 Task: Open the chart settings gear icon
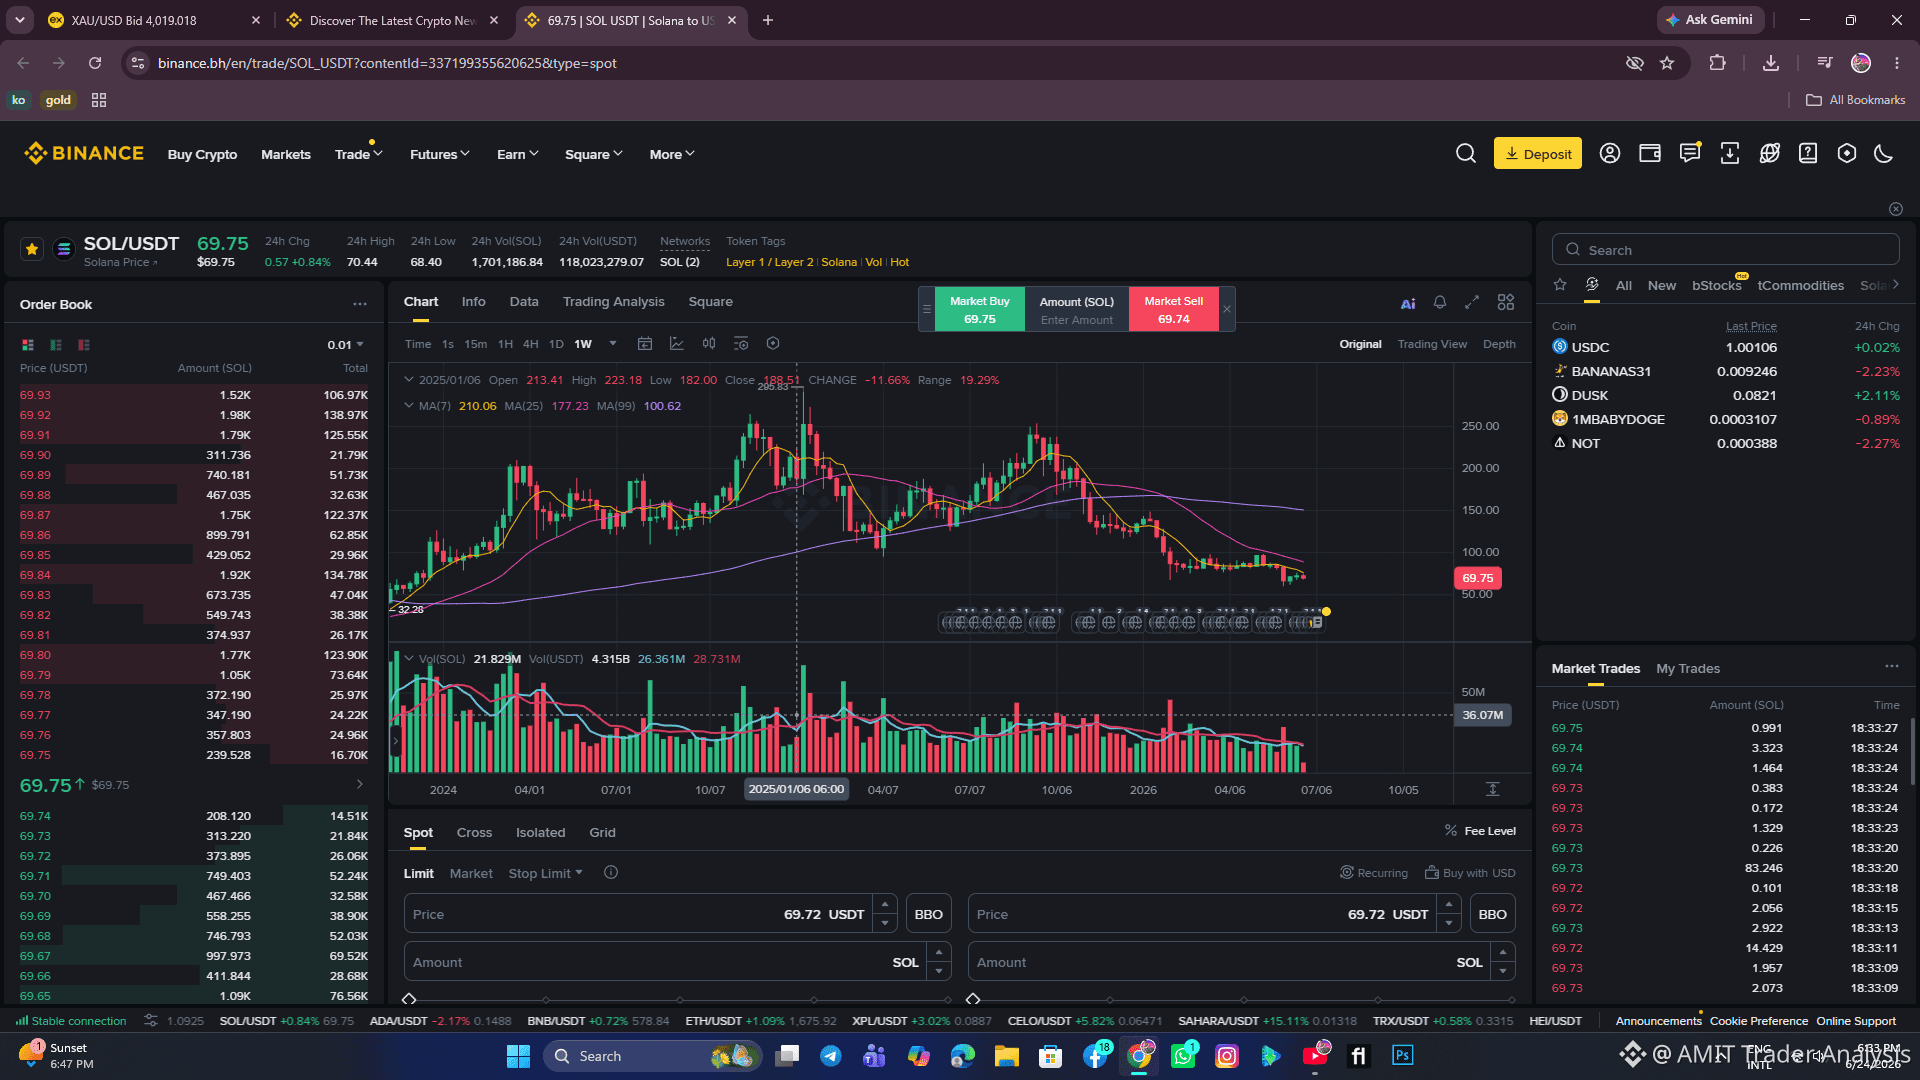click(773, 344)
